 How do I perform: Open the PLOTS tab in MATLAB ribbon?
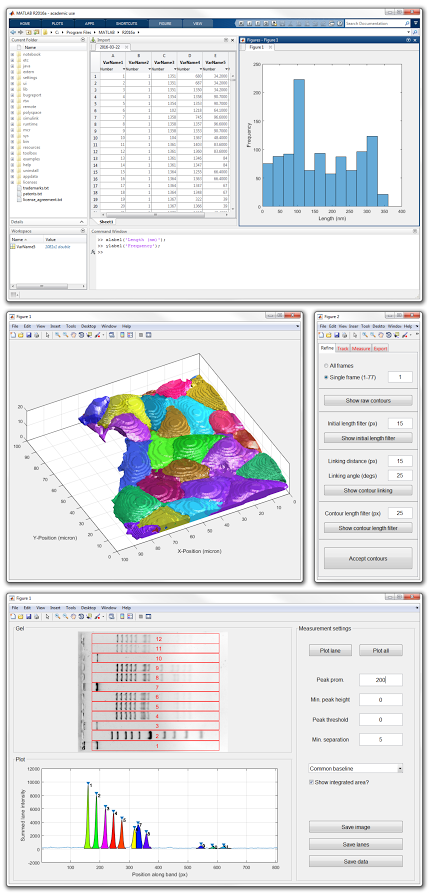[57, 23]
